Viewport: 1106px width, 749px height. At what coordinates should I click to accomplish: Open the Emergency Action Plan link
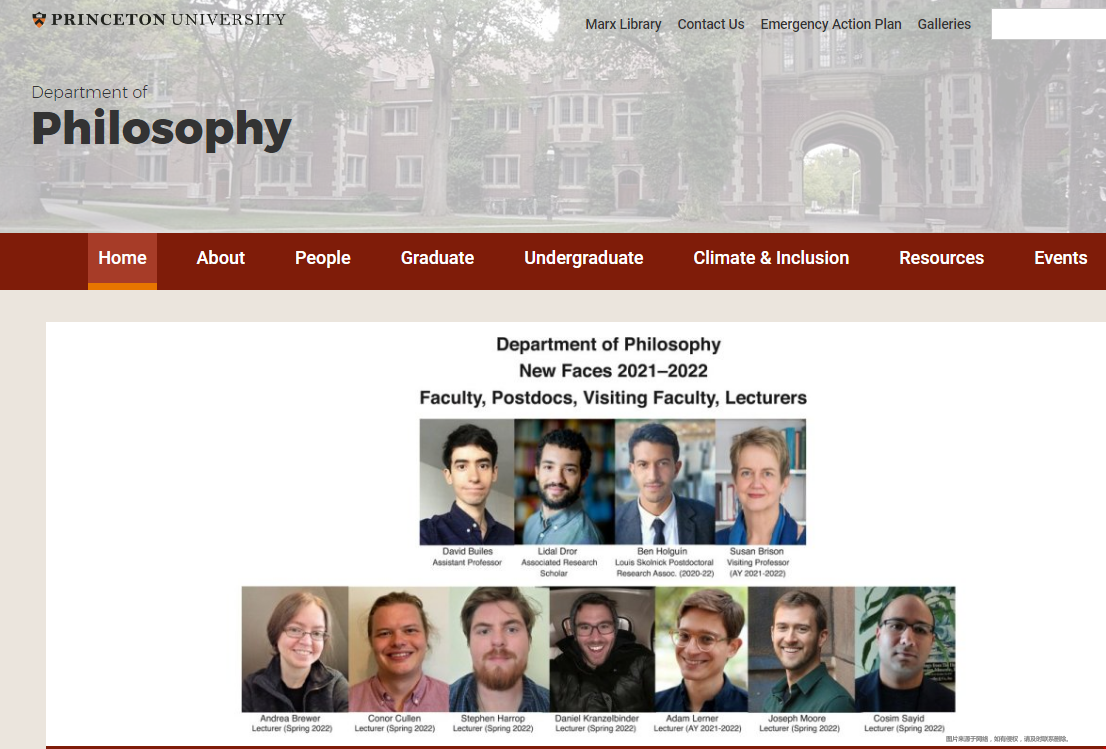831,24
